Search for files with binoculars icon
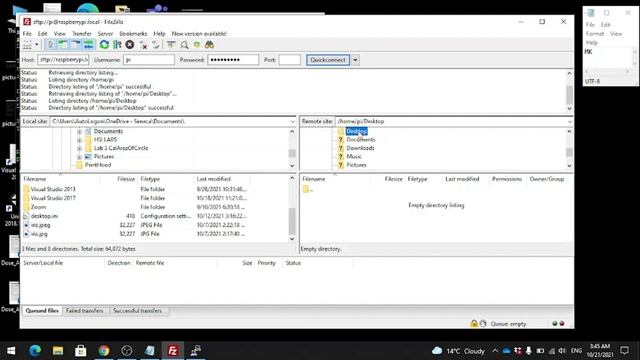Viewport: 640px width, 360px height. (209, 45)
